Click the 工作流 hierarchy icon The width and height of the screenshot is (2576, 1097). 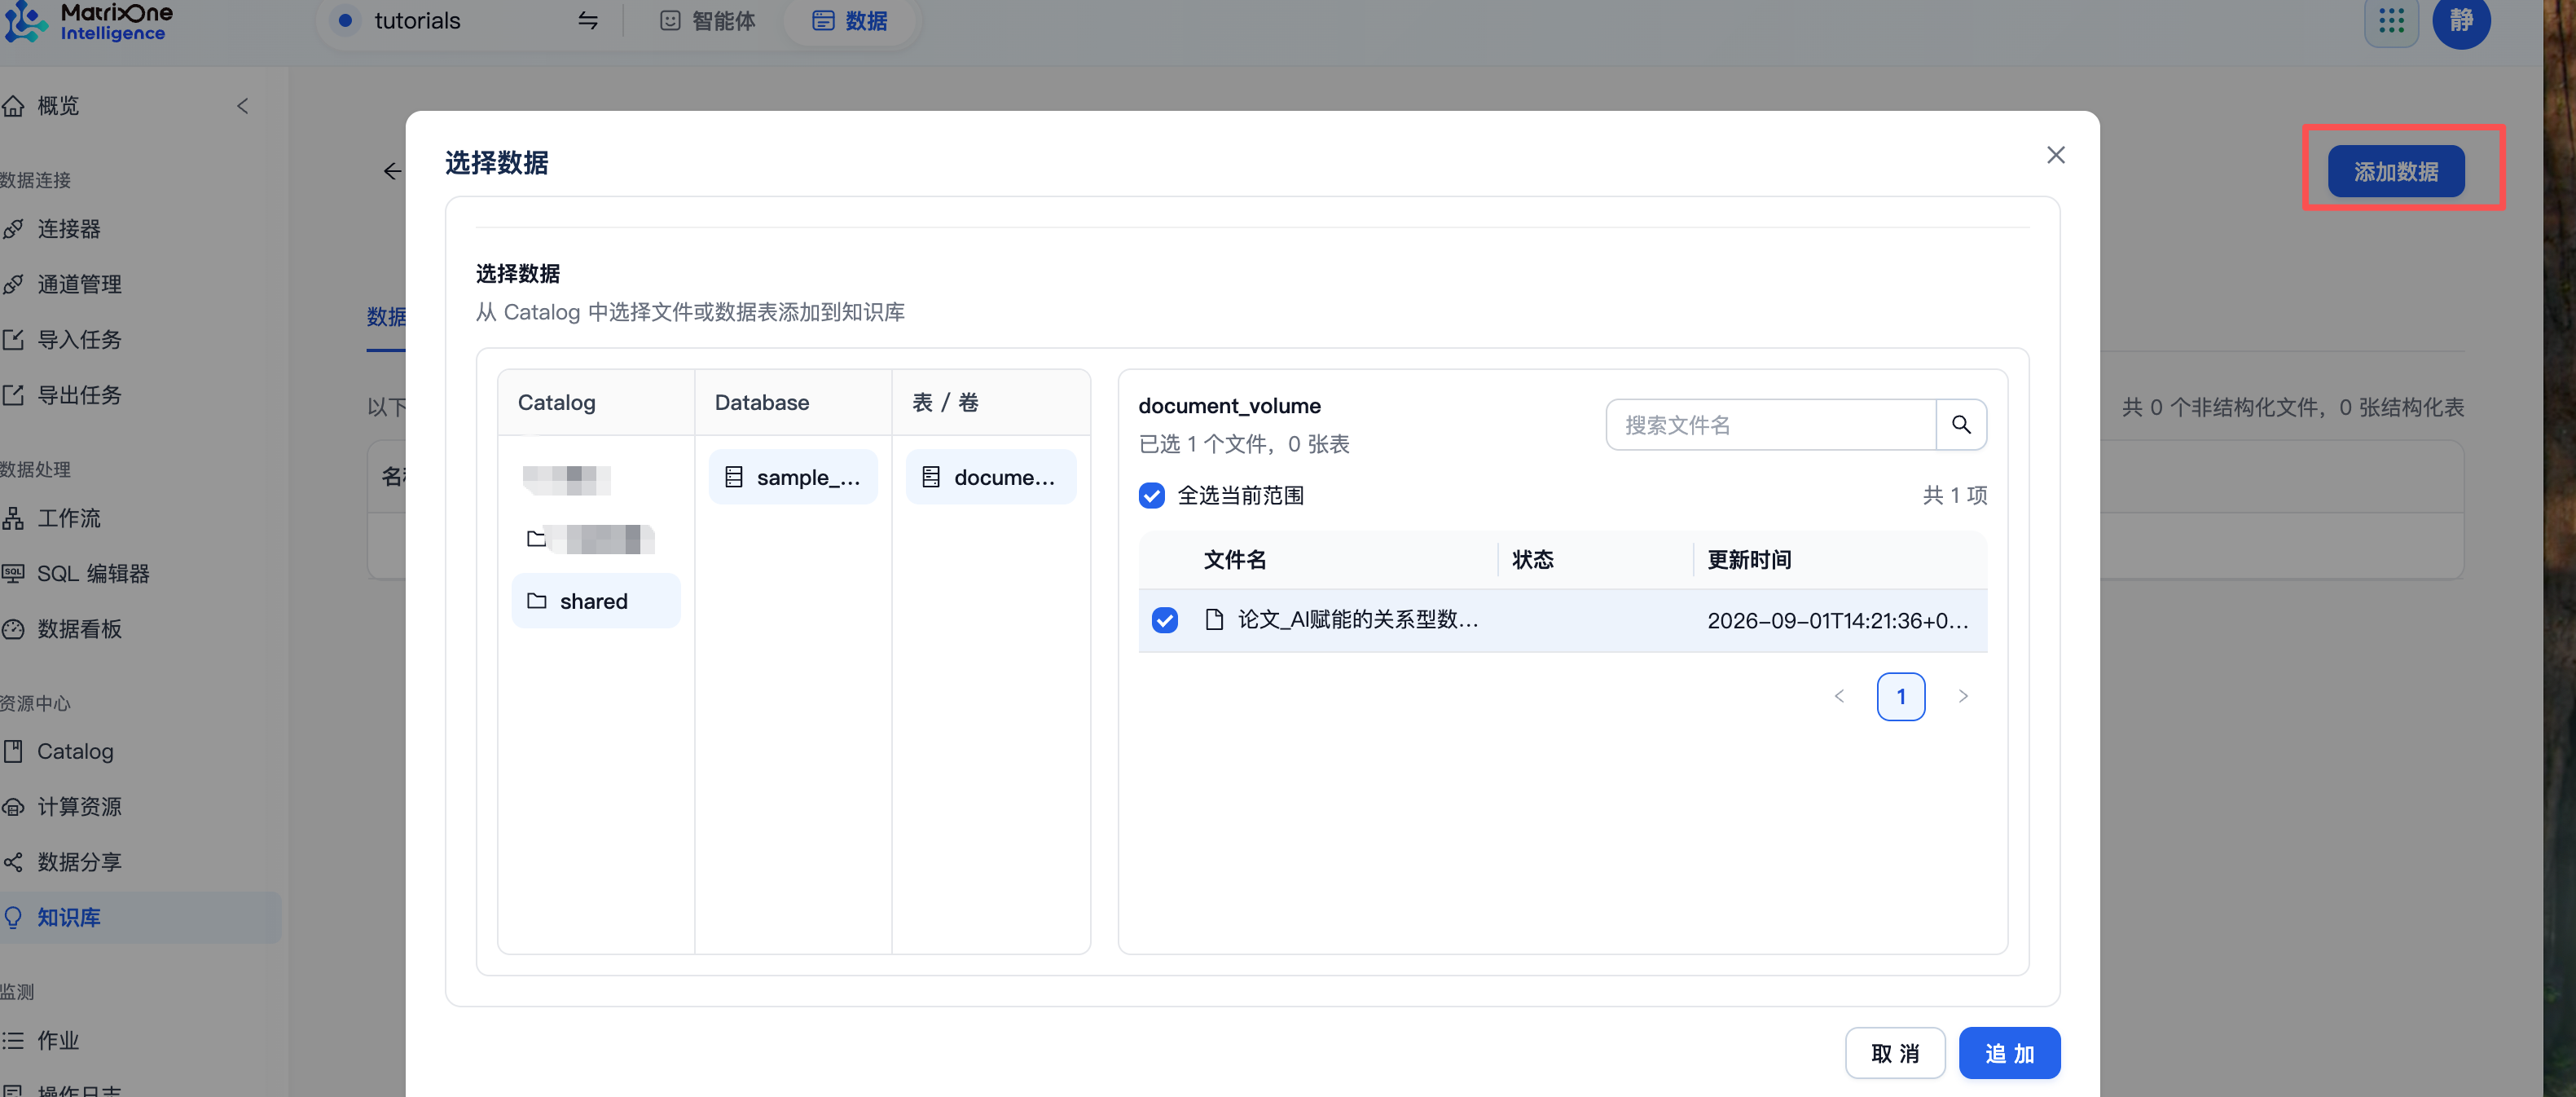click(13, 518)
